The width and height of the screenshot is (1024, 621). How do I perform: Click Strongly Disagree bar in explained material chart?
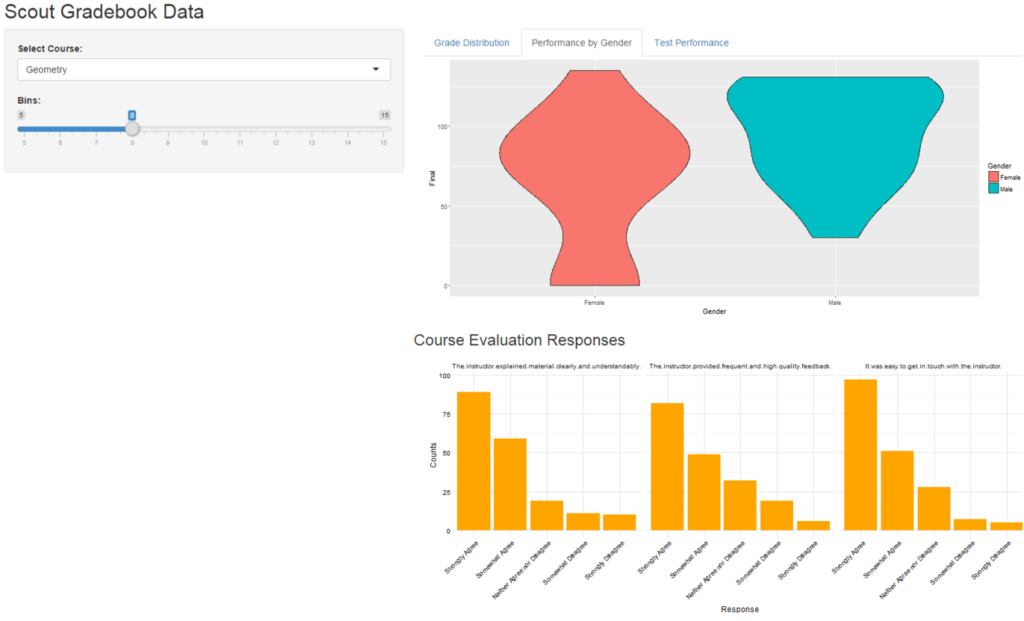[x=619, y=522]
